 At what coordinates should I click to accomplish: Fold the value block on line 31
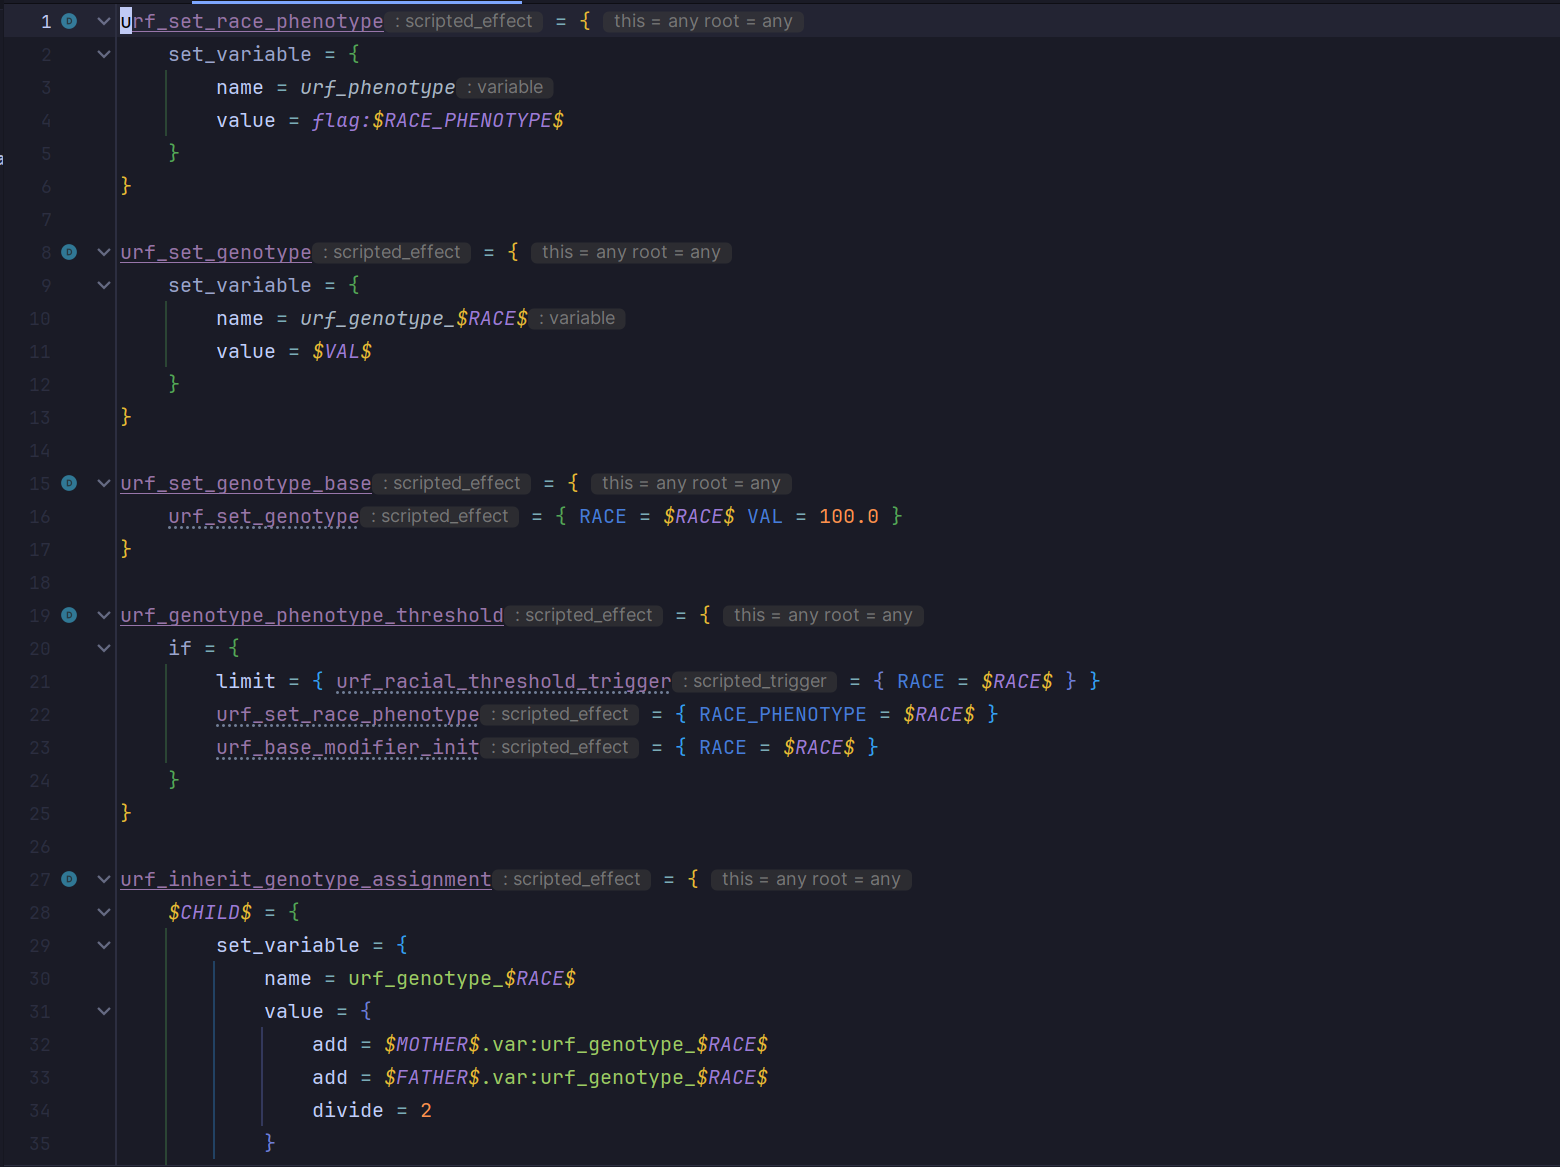point(104,1011)
